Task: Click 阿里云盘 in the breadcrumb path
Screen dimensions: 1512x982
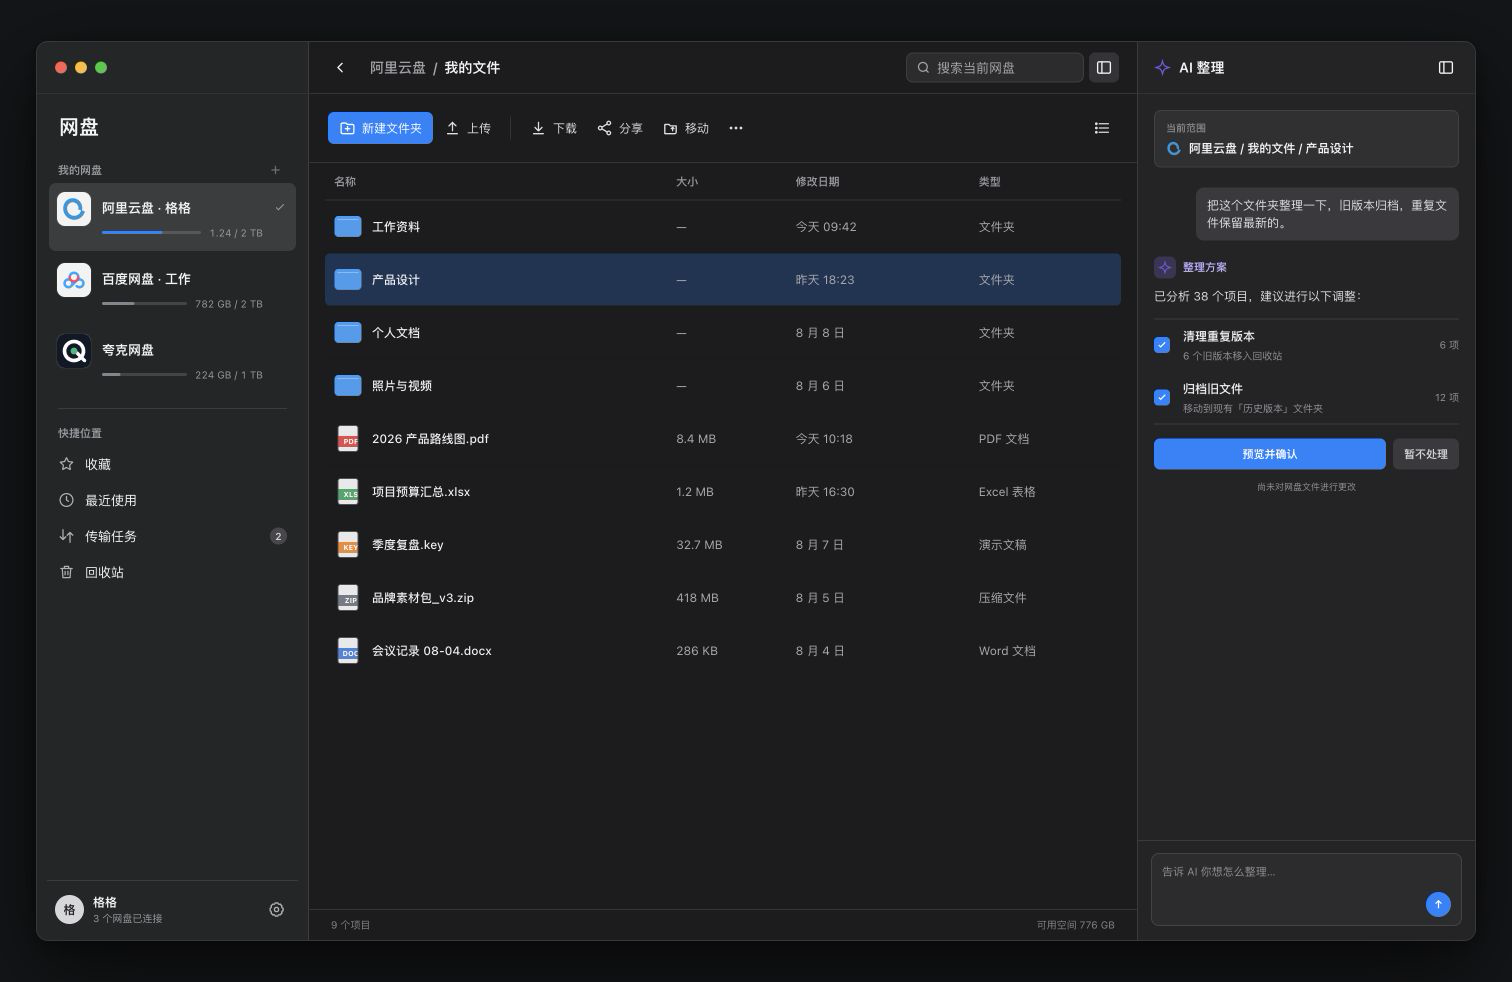Action: click(x=398, y=68)
